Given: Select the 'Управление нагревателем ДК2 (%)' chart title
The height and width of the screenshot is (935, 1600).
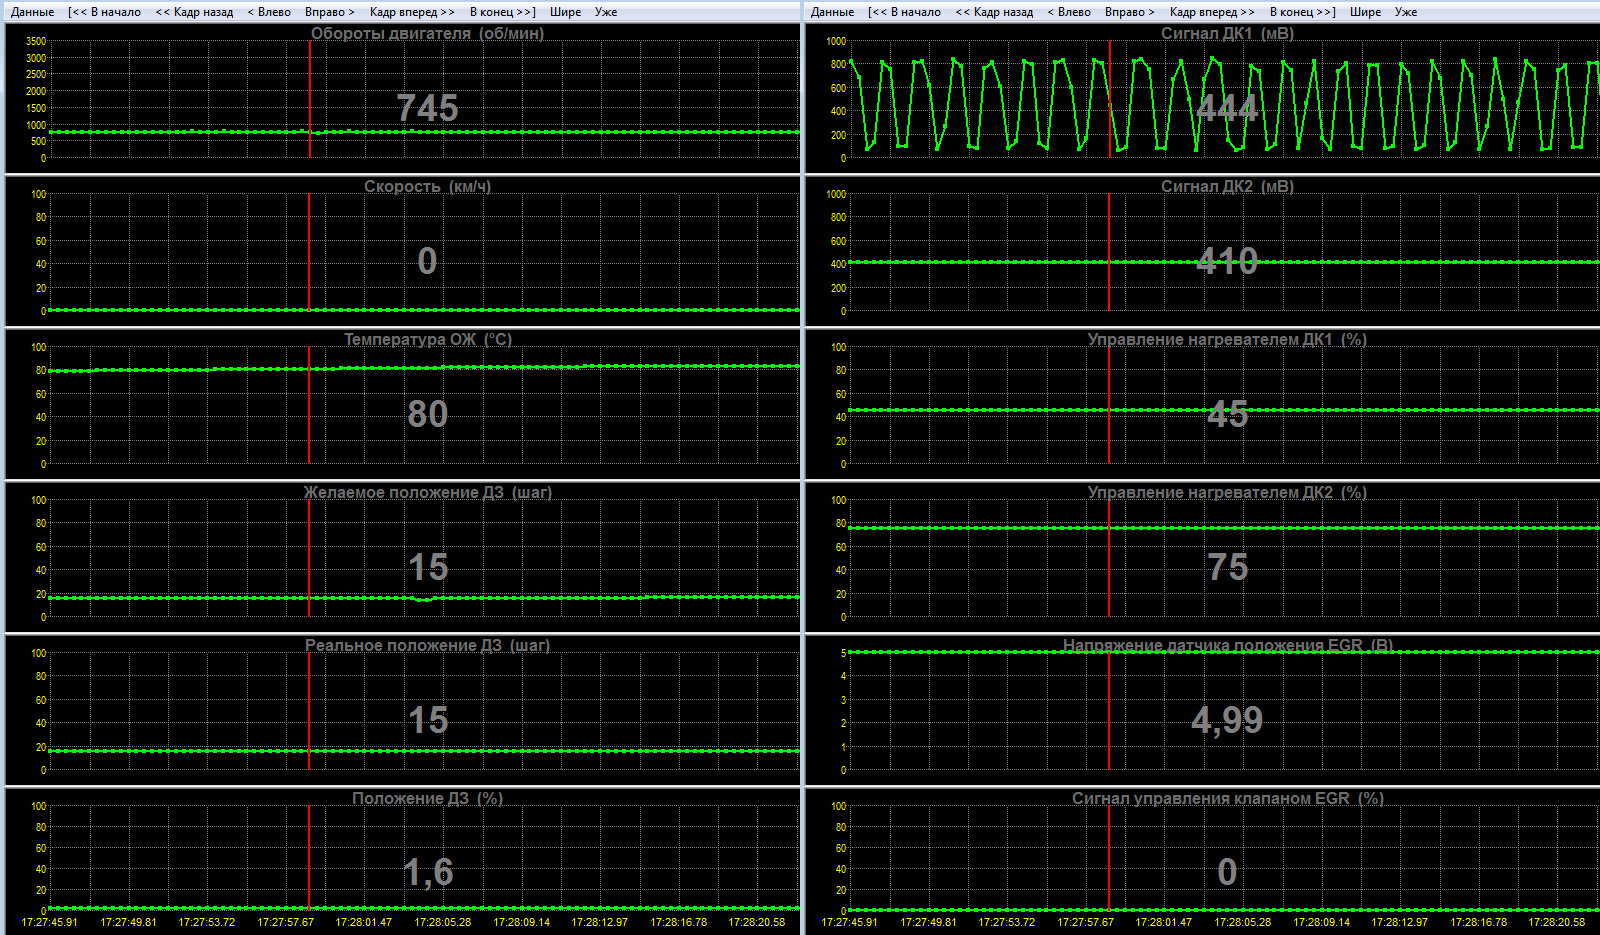Looking at the screenshot, I should [1227, 493].
